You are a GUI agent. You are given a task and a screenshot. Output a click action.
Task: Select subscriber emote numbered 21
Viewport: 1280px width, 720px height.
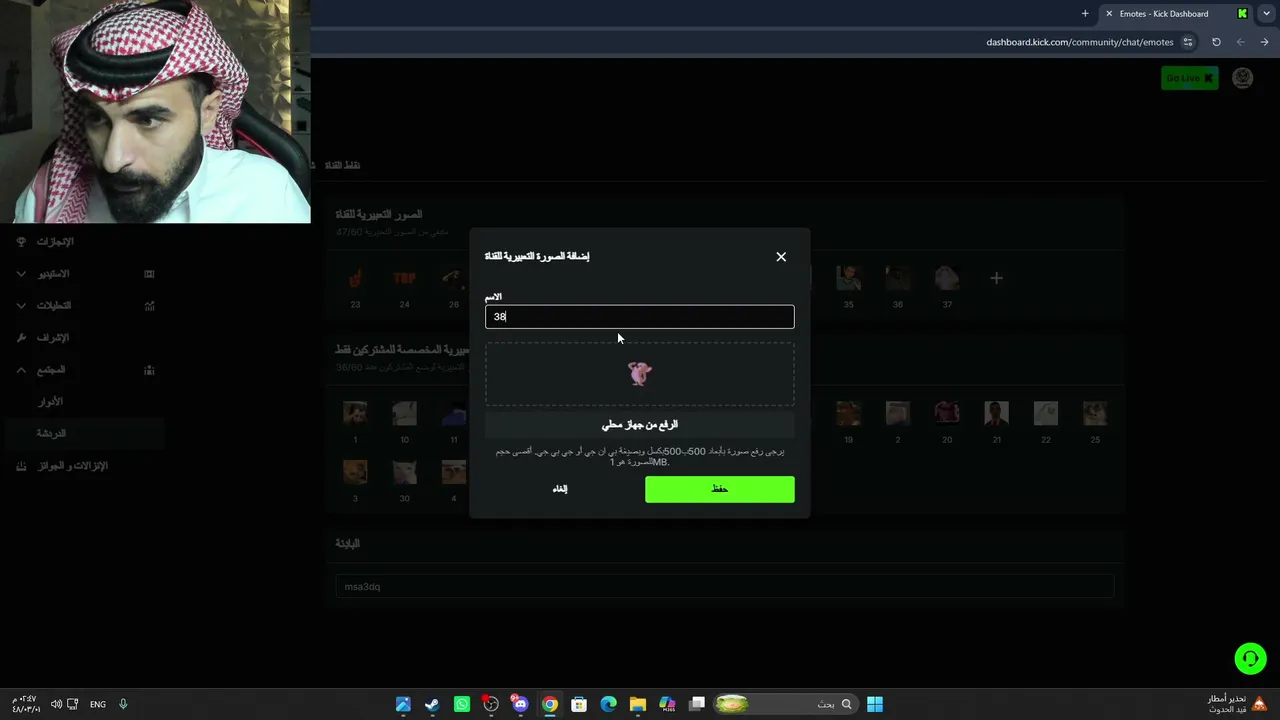pyautogui.click(x=996, y=413)
